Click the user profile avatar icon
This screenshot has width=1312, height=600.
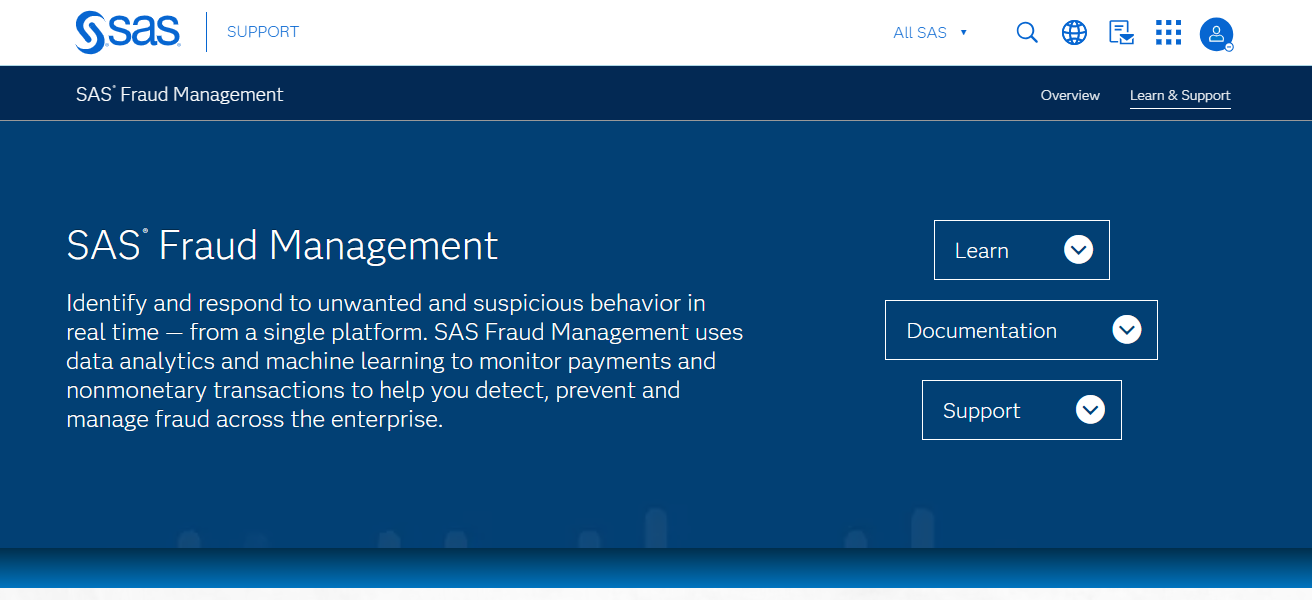click(1216, 34)
